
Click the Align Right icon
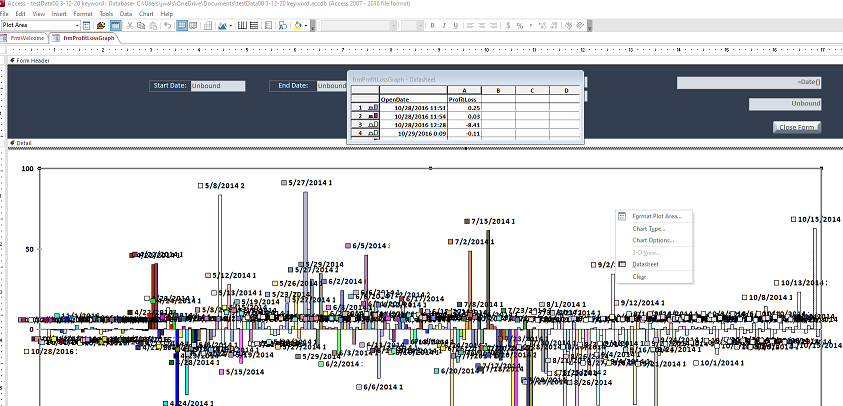click(x=493, y=25)
